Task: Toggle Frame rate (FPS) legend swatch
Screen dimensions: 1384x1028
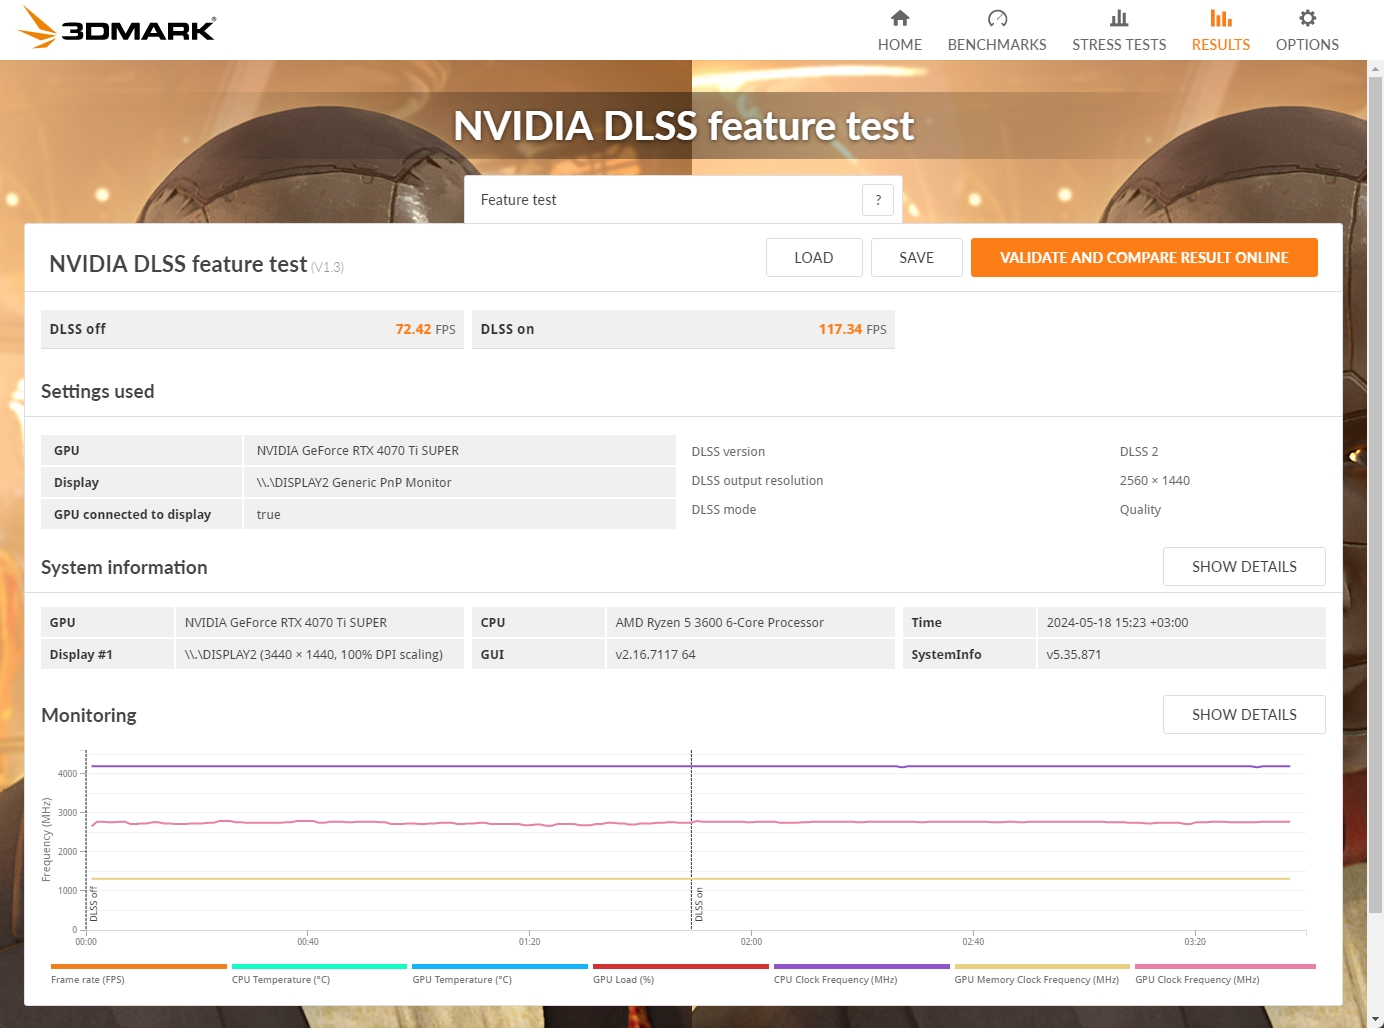Action: (139, 966)
